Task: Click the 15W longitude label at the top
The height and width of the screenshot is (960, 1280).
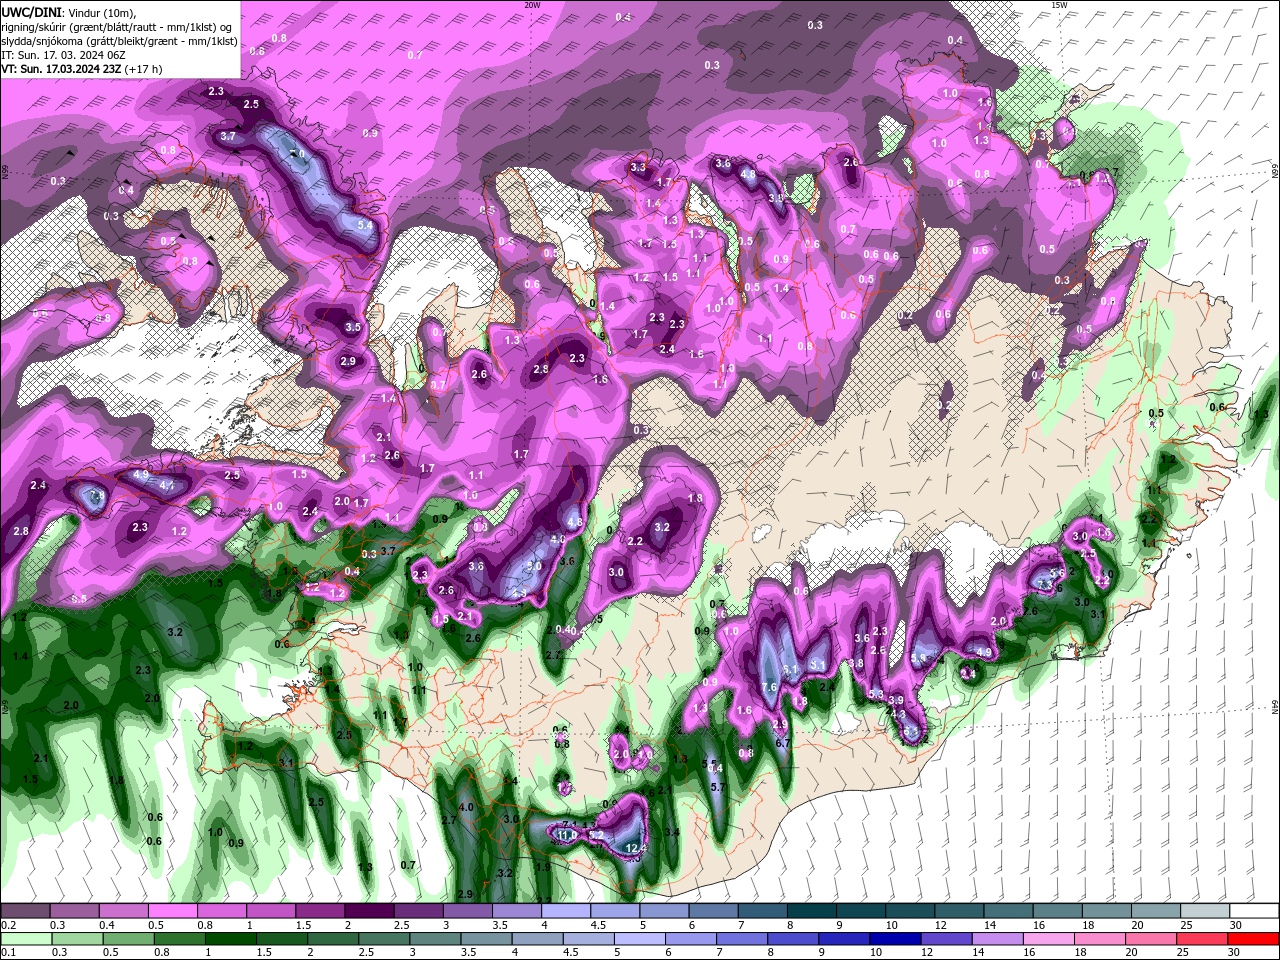Action: [x=1059, y=5]
